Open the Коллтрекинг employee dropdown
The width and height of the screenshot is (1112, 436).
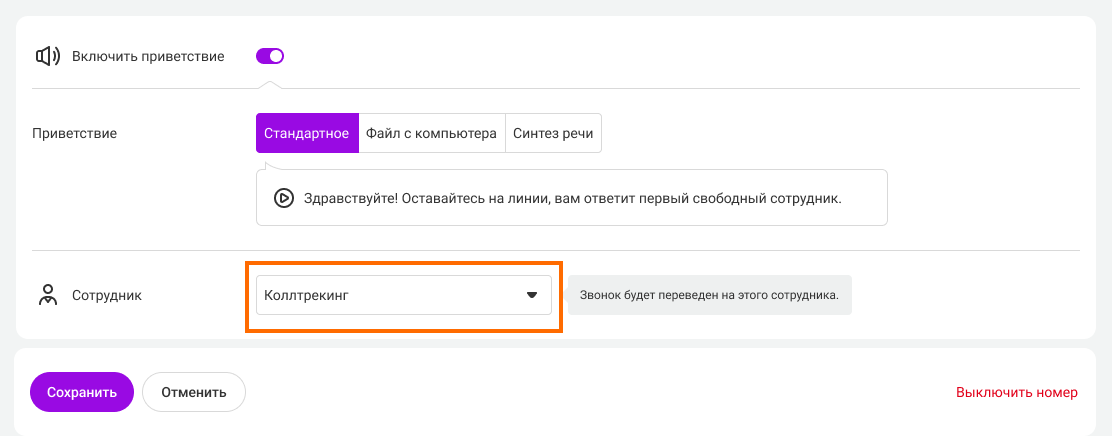tap(403, 295)
